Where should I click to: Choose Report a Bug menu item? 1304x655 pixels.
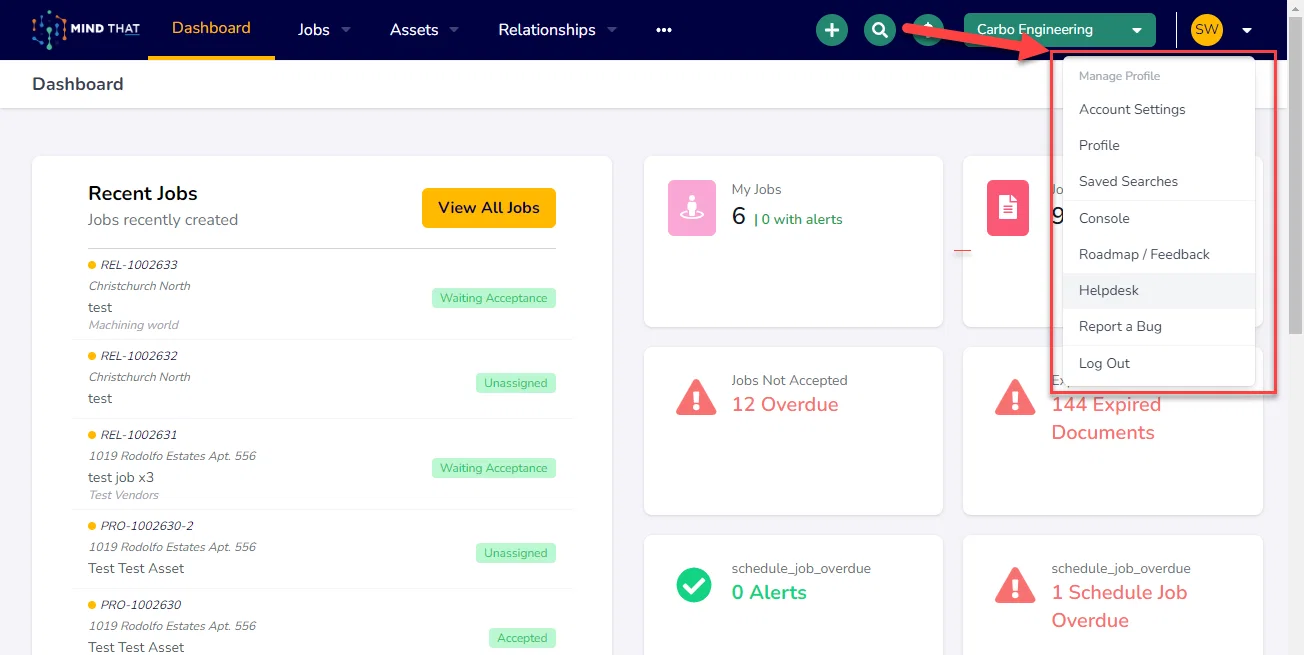point(1158,326)
